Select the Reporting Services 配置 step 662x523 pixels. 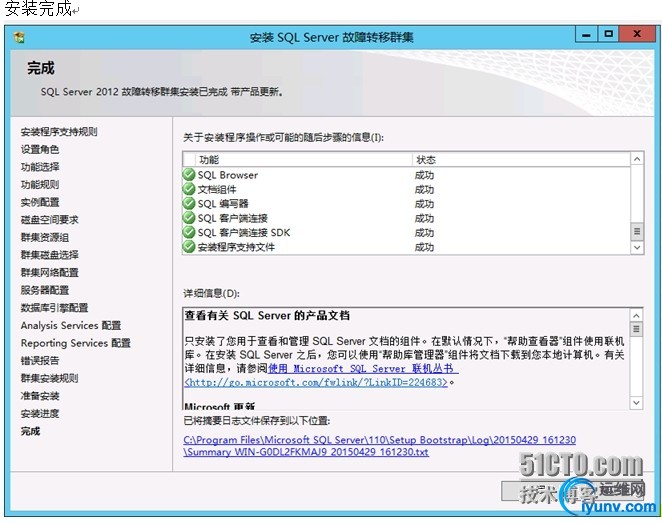tap(76, 343)
